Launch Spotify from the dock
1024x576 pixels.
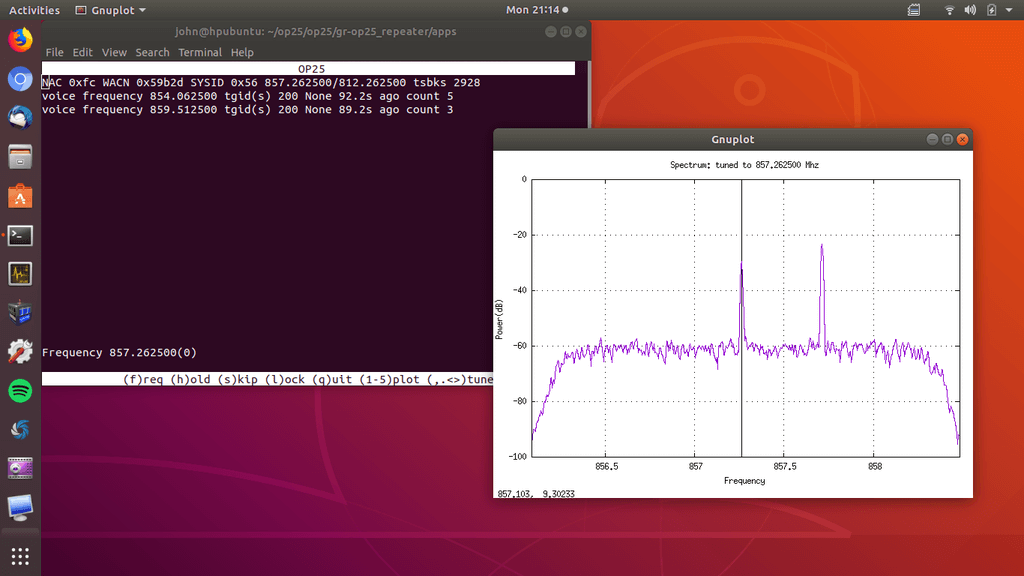pyautogui.click(x=20, y=390)
